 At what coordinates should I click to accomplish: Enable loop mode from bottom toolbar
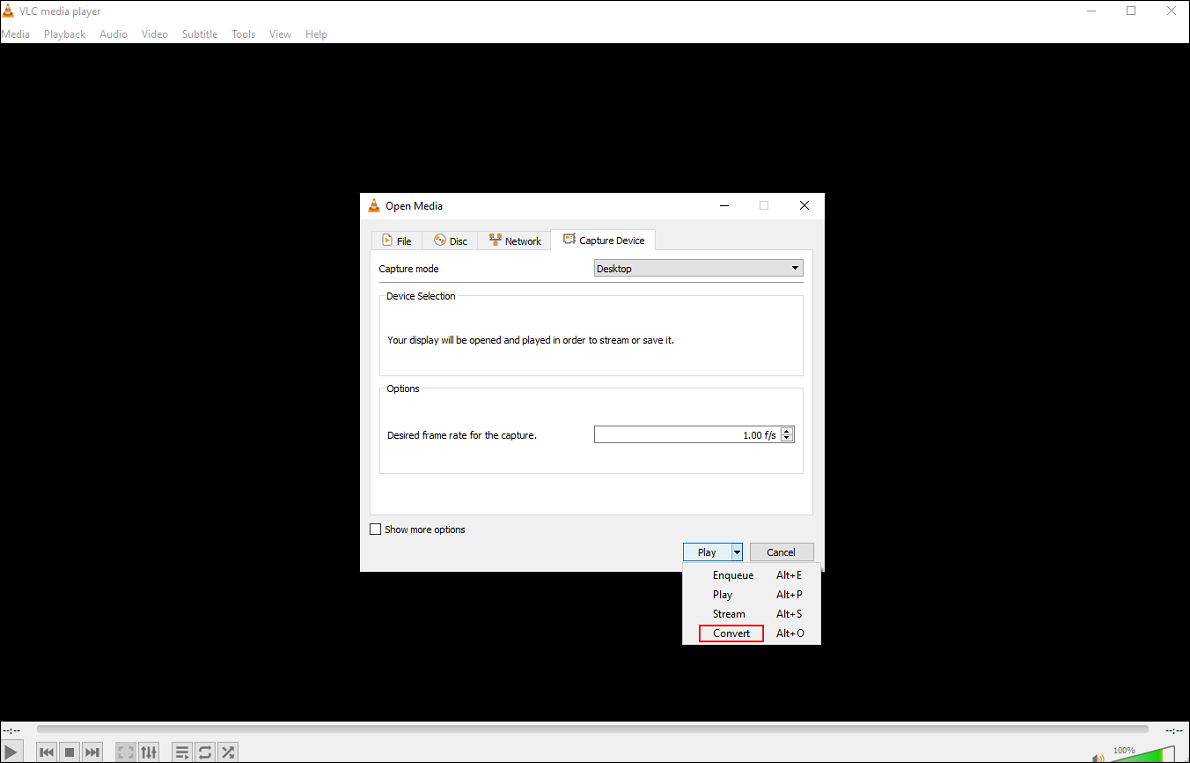(x=204, y=751)
